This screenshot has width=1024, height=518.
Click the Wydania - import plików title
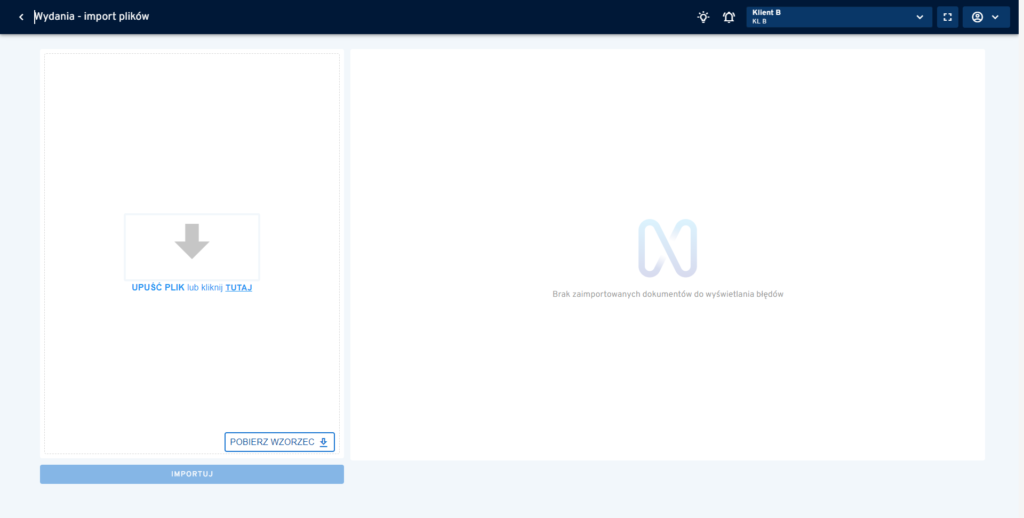92,17
